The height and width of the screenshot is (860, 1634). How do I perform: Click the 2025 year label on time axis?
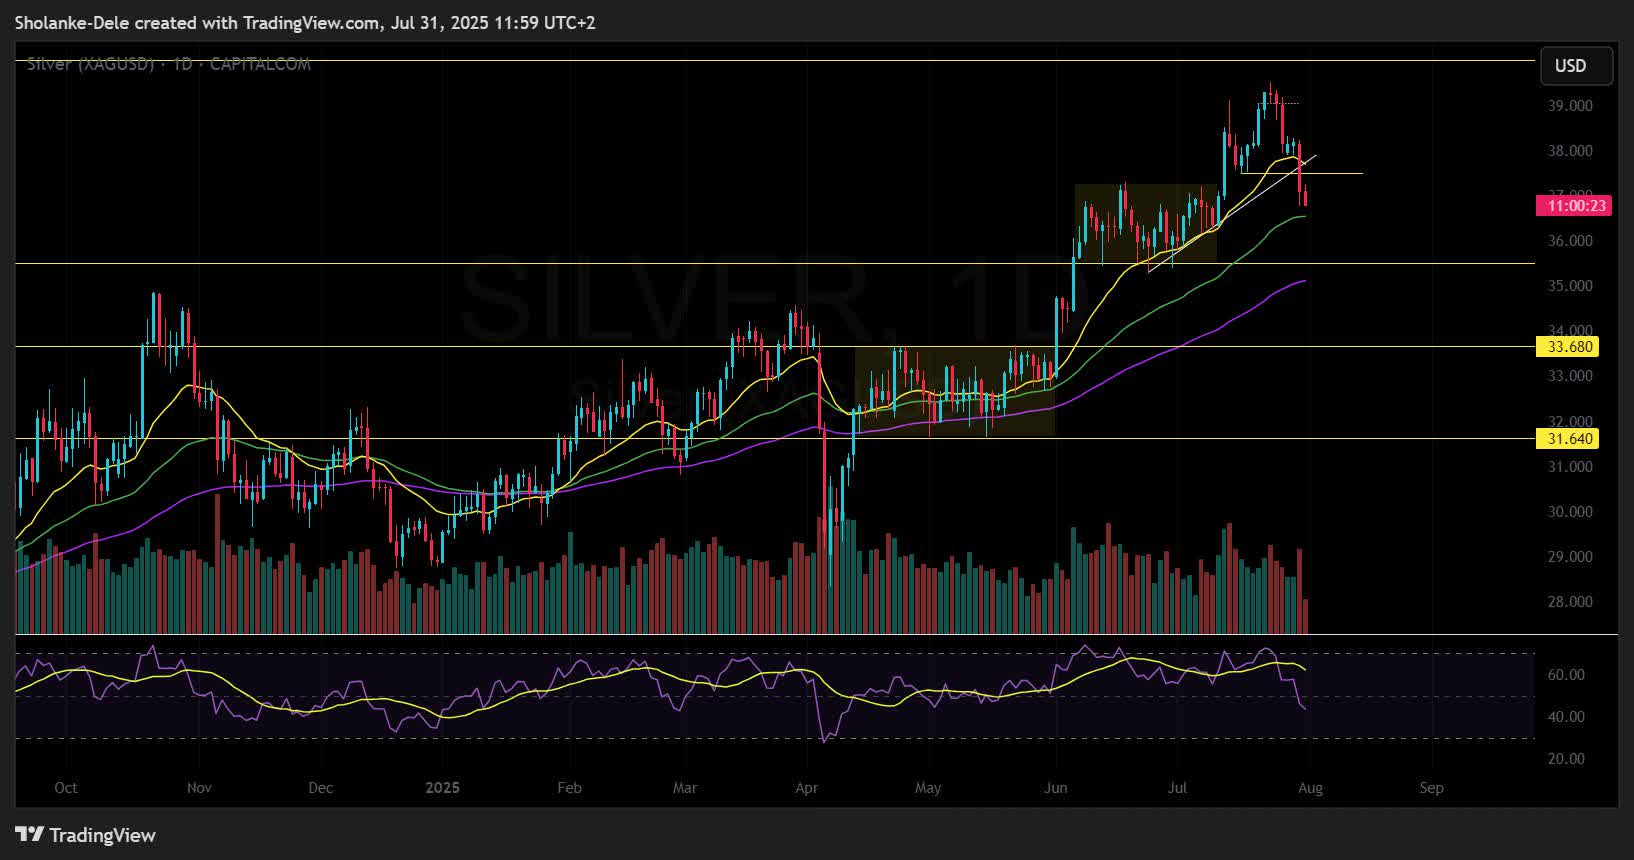pos(442,788)
